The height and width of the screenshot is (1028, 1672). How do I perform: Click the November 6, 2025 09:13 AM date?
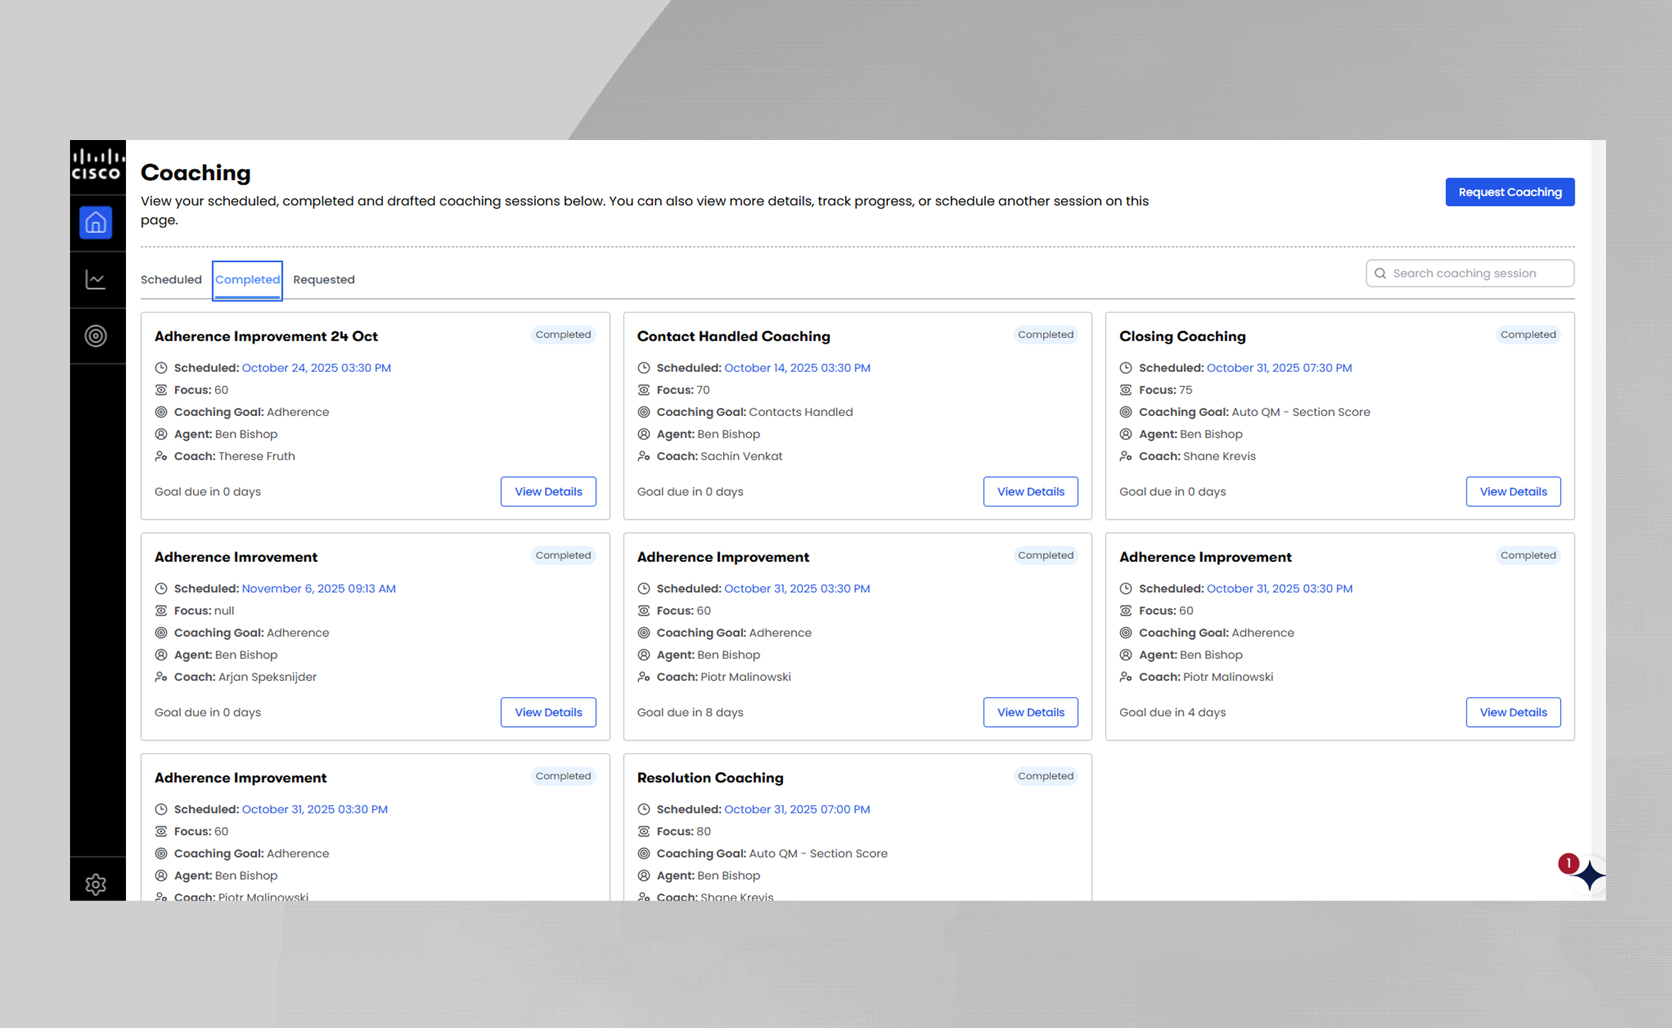pyautogui.click(x=319, y=589)
